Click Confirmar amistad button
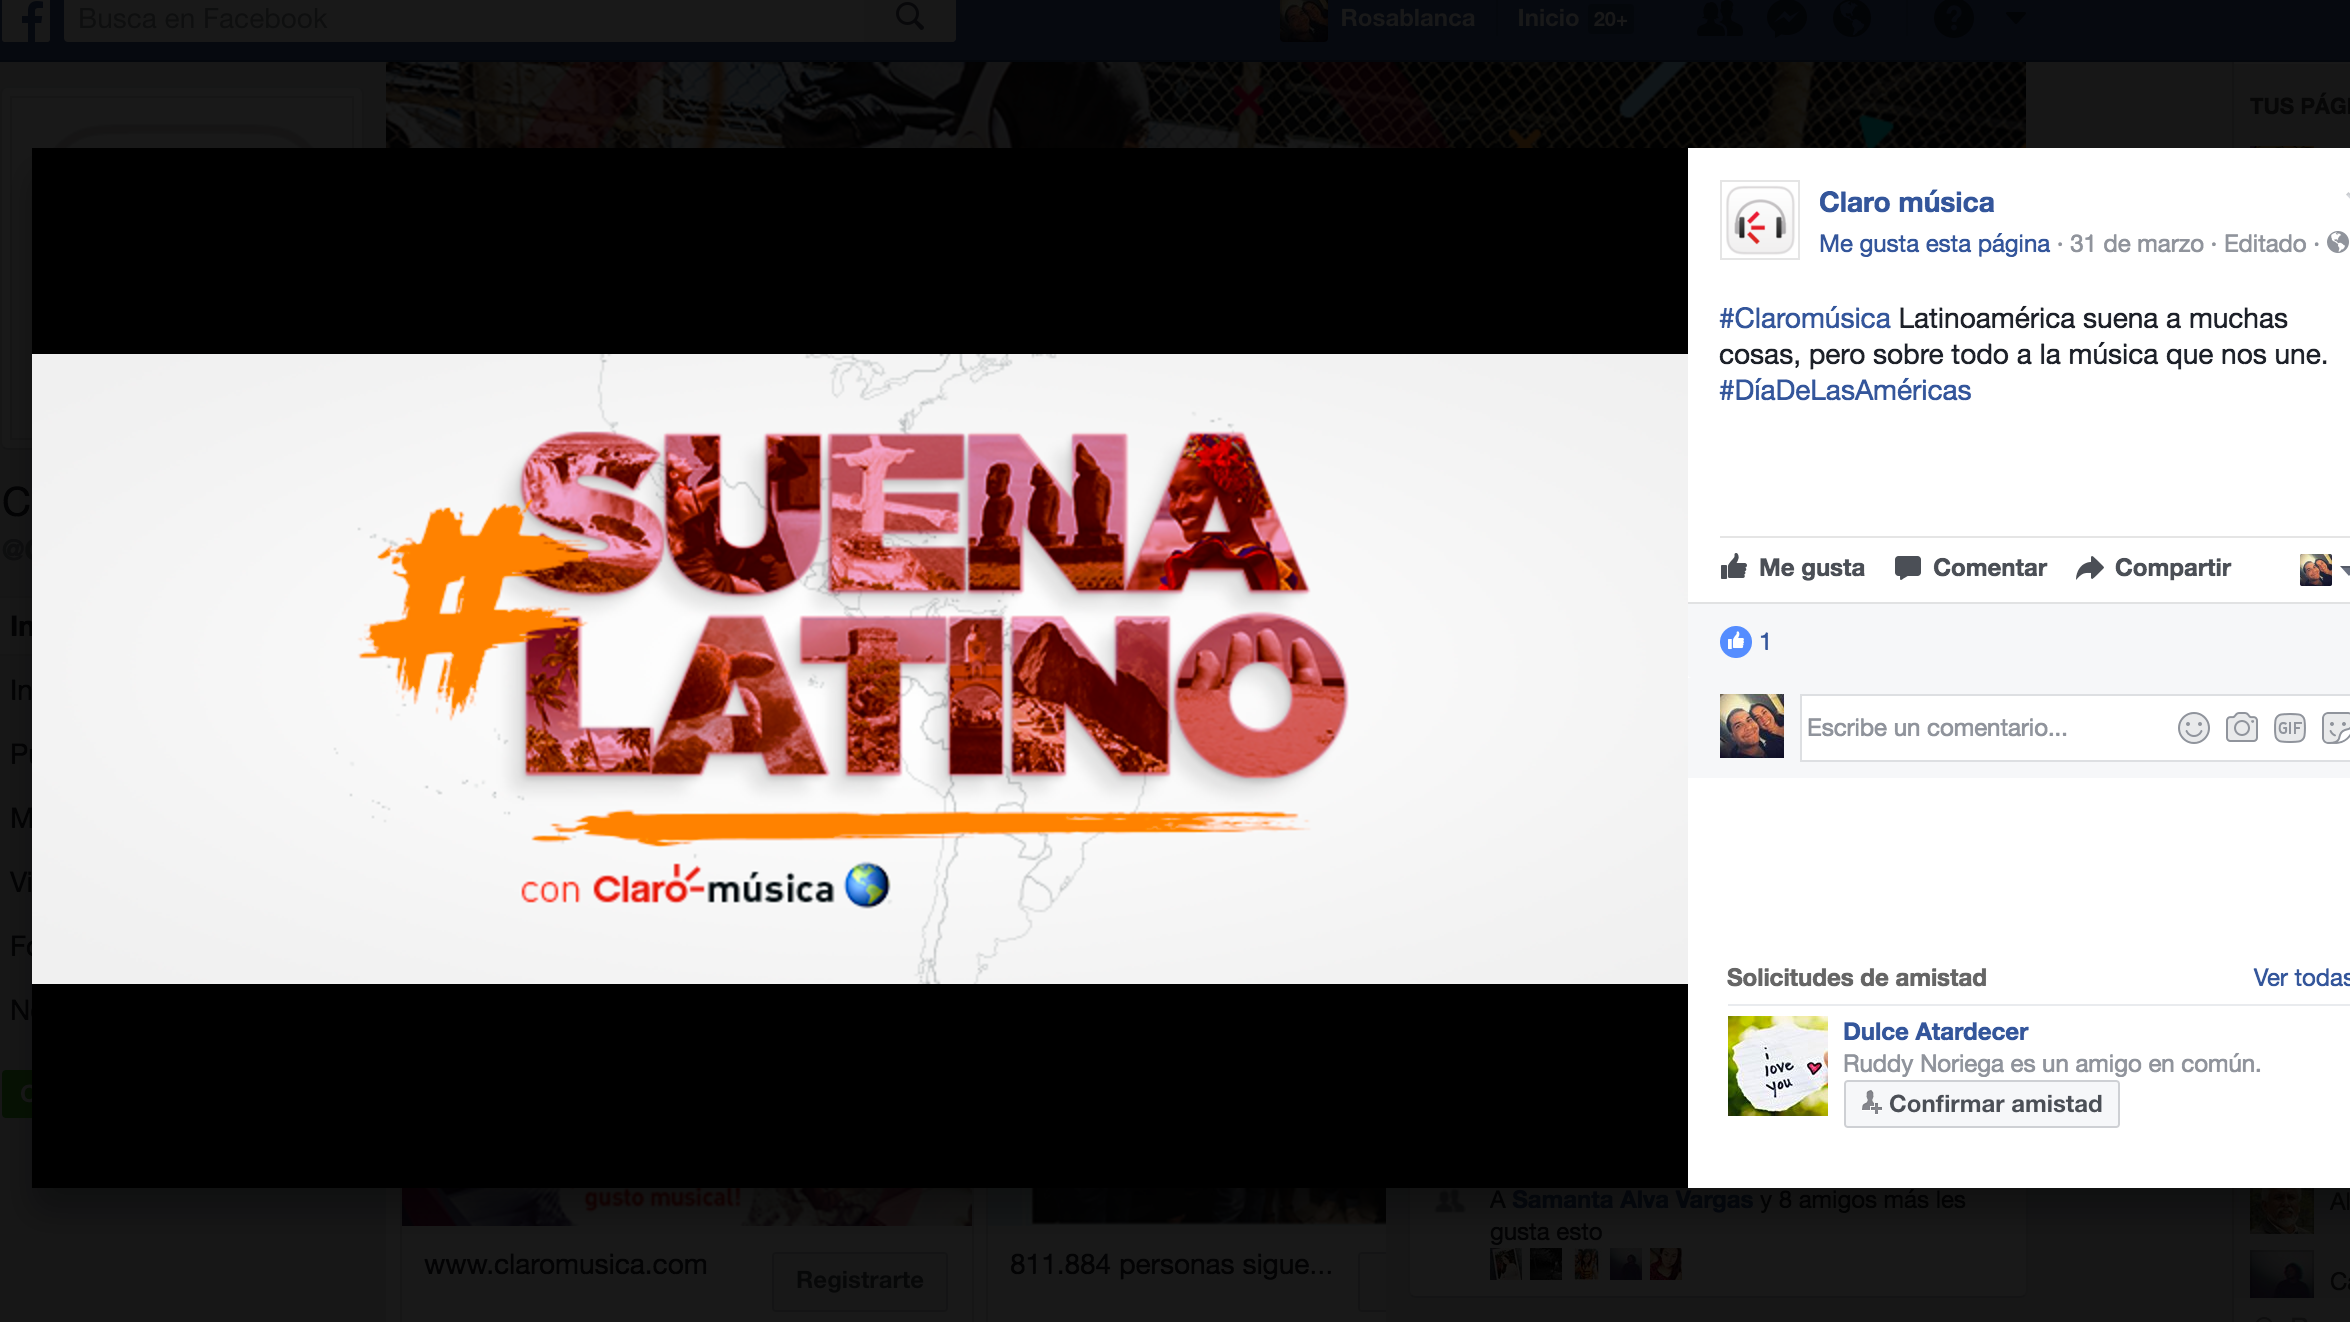This screenshot has height=1322, width=2350. [1981, 1104]
